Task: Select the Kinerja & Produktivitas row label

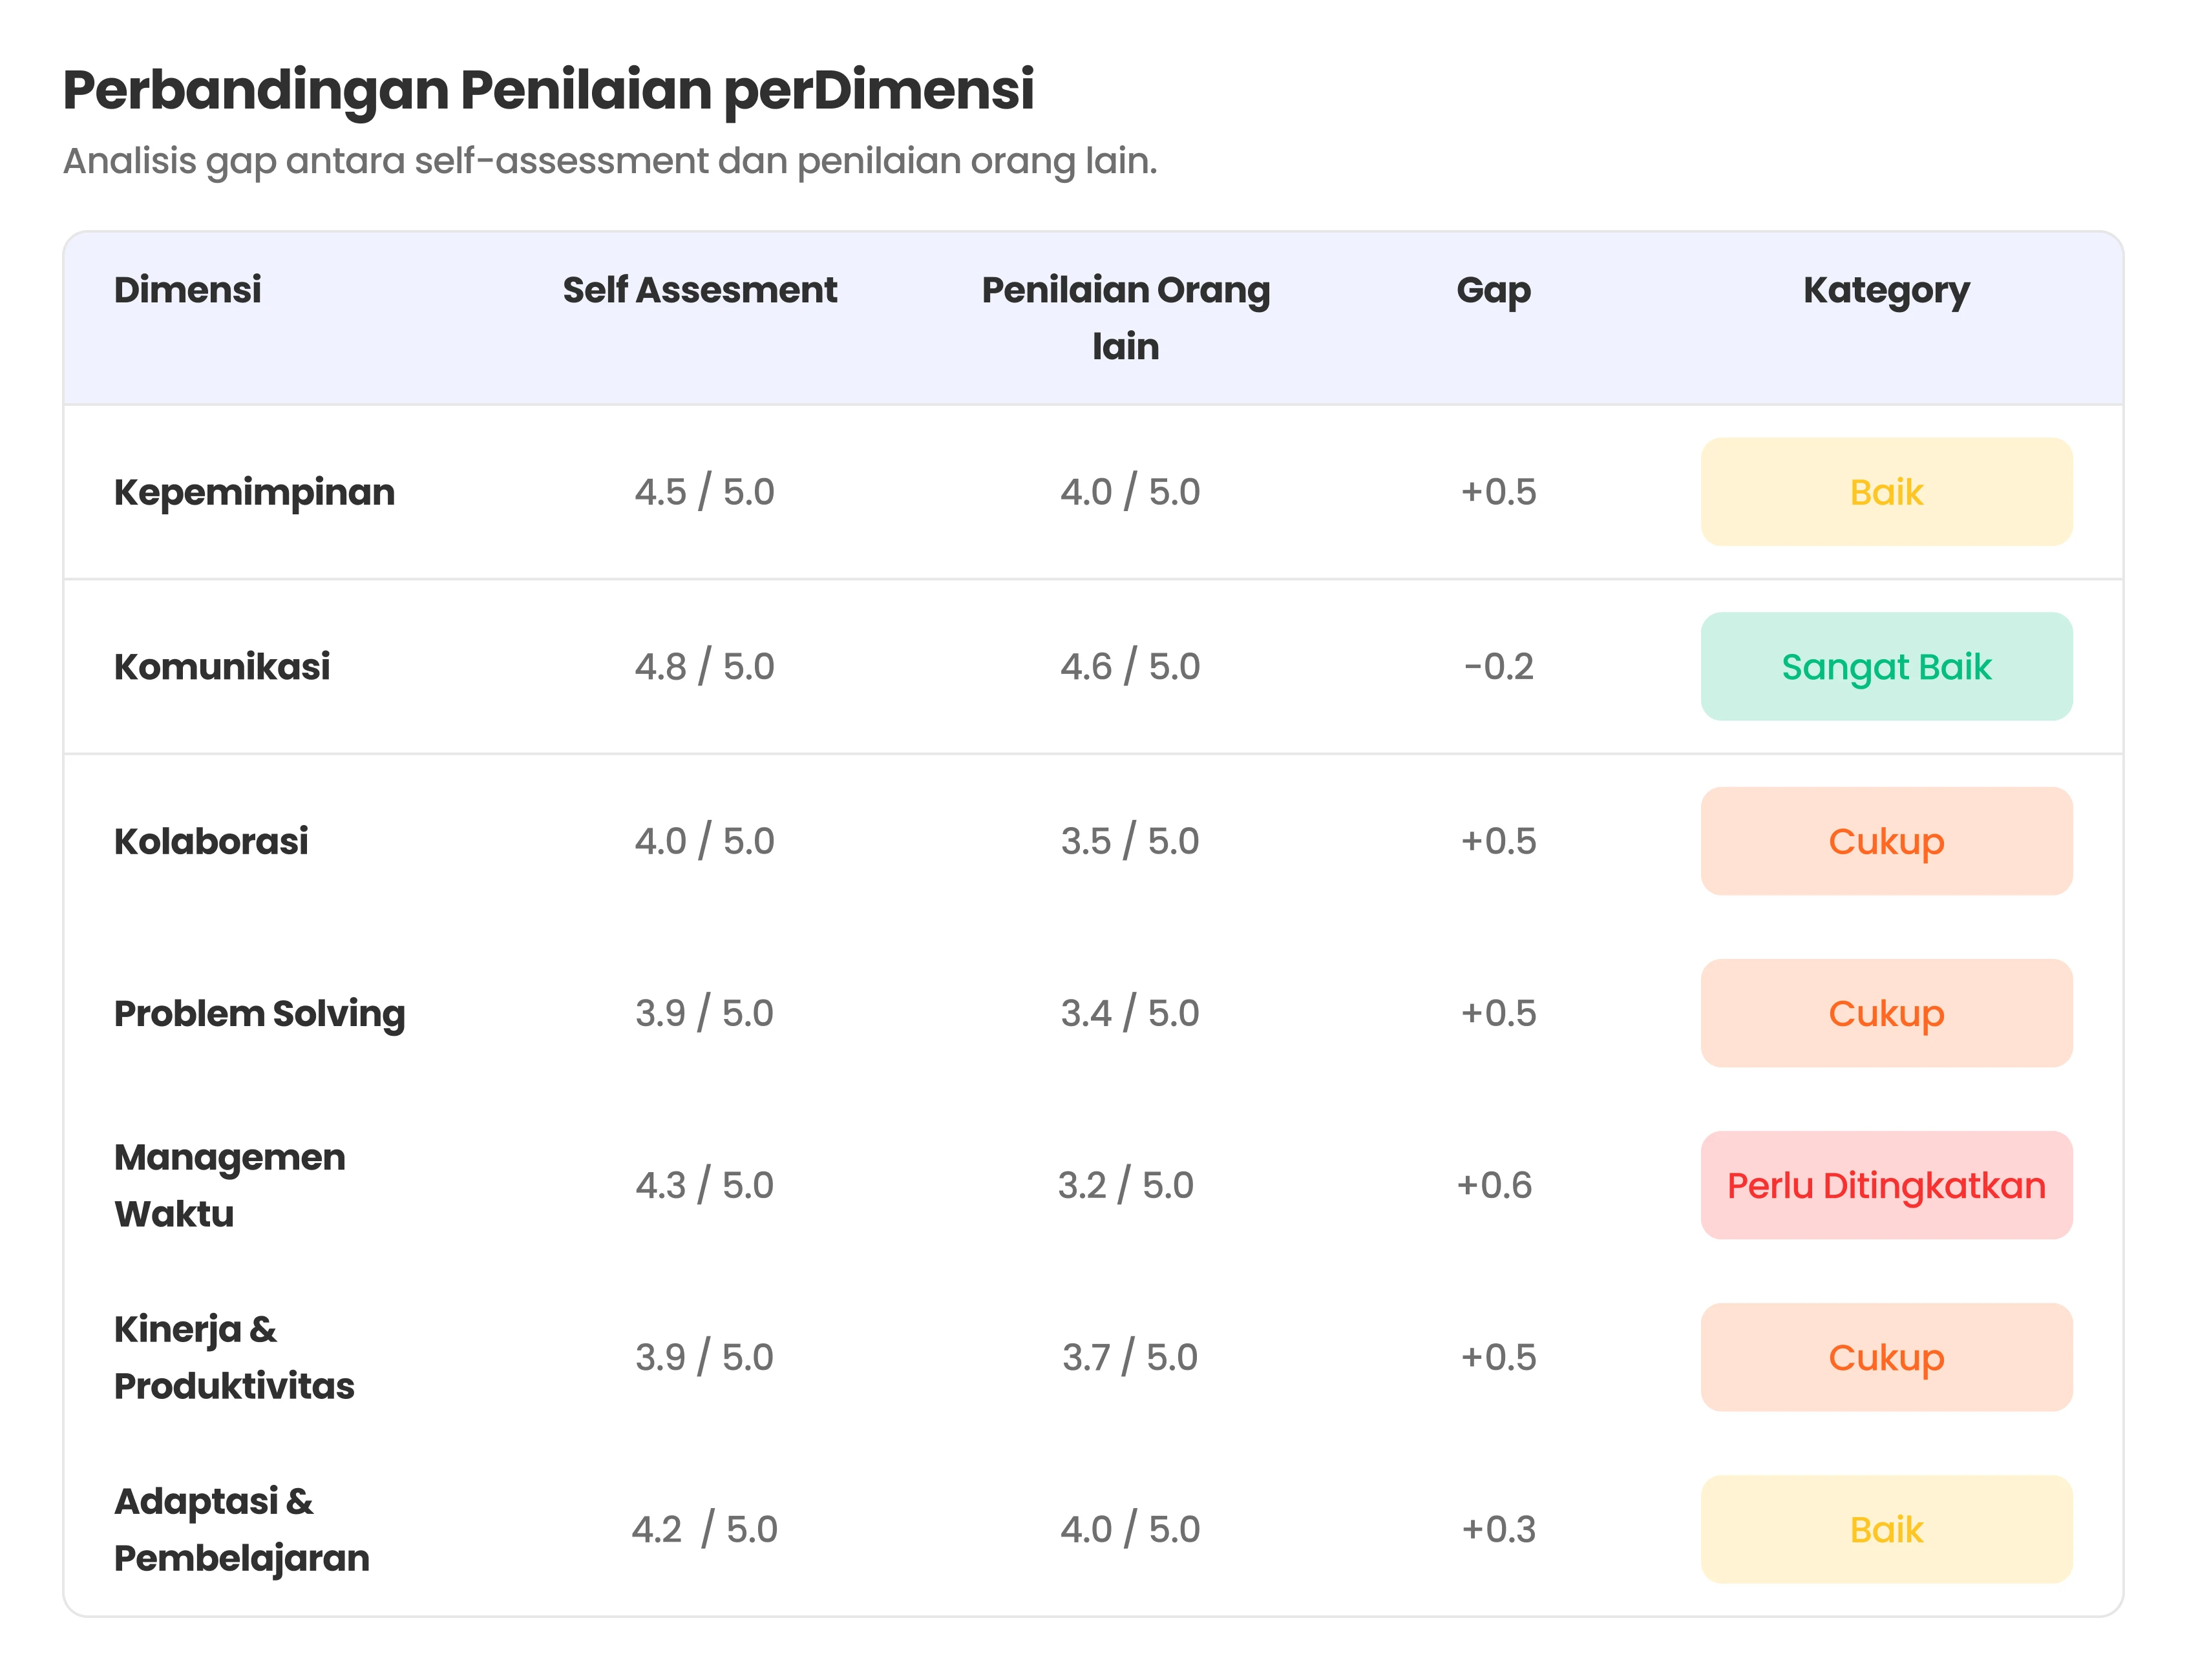Action: [234, 1357]
